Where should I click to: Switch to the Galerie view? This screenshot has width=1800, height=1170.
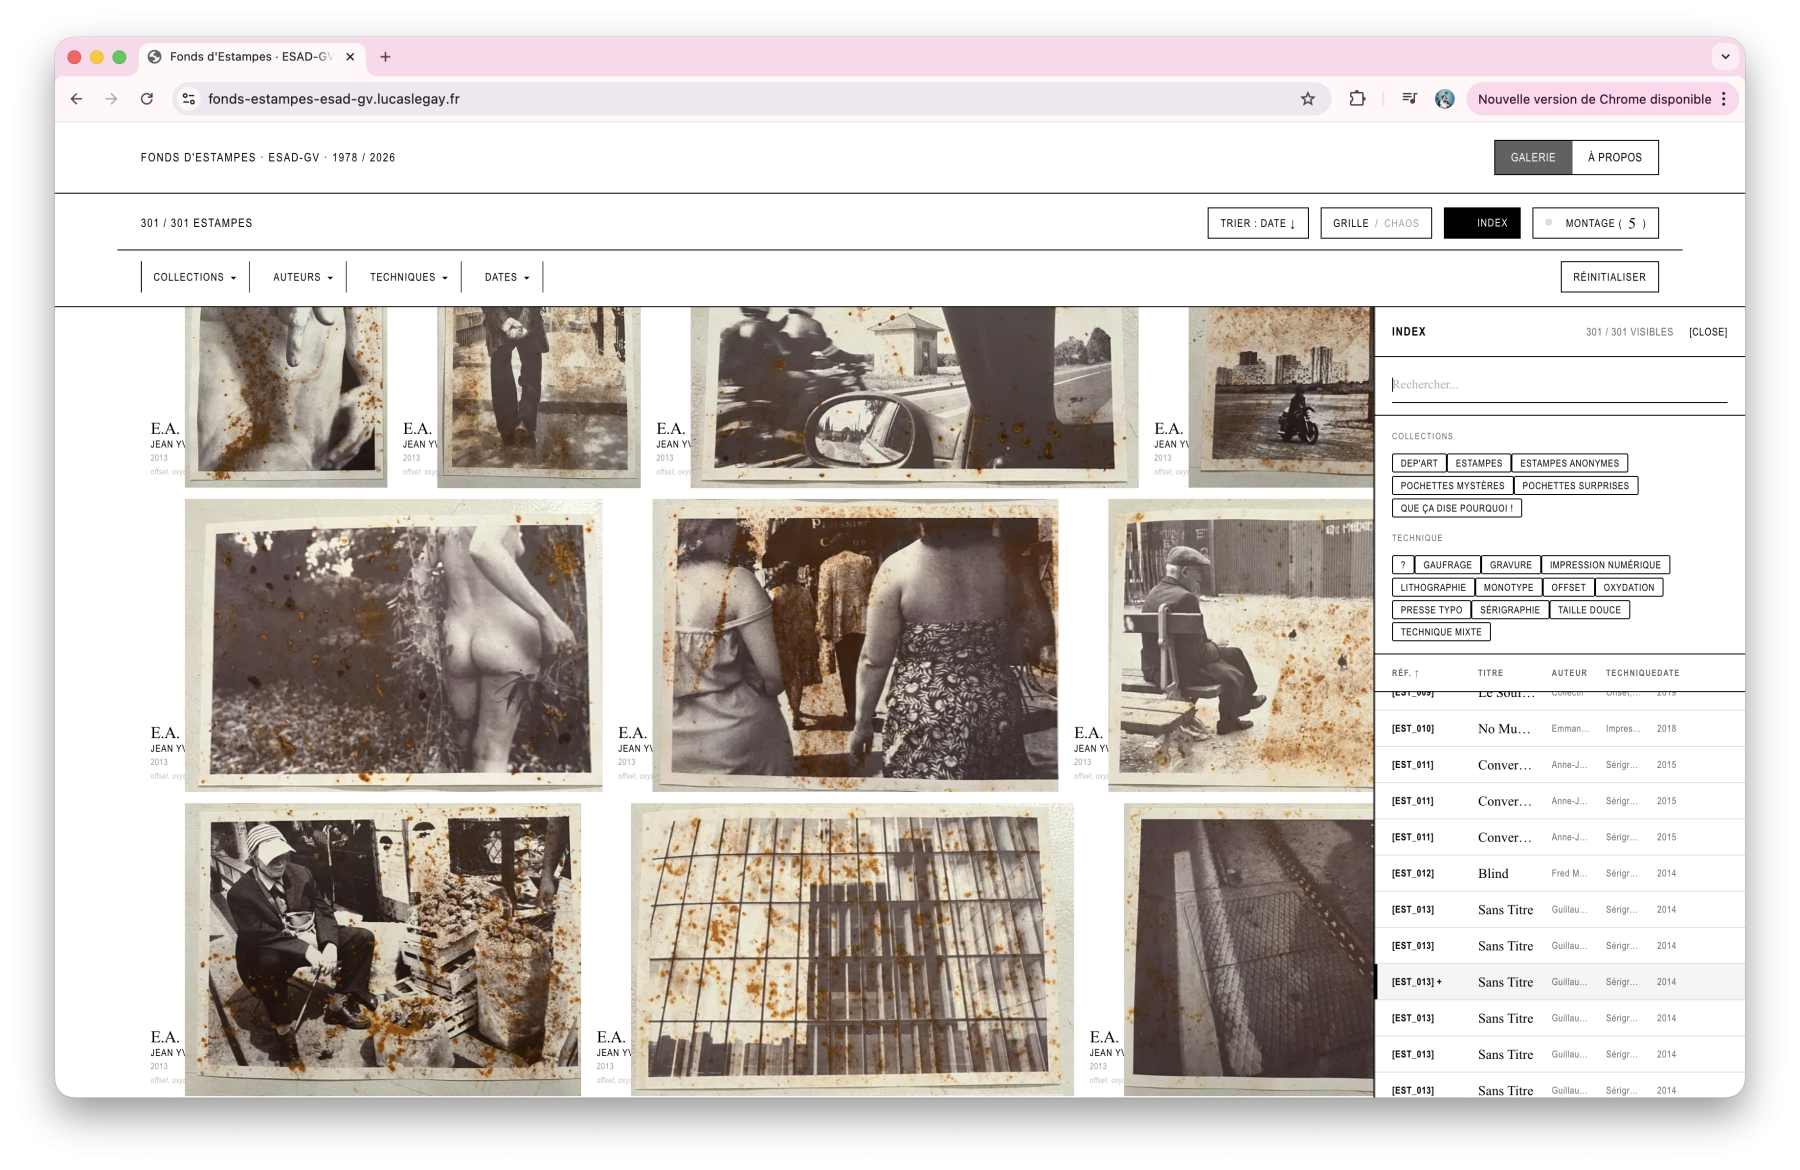1533,157
